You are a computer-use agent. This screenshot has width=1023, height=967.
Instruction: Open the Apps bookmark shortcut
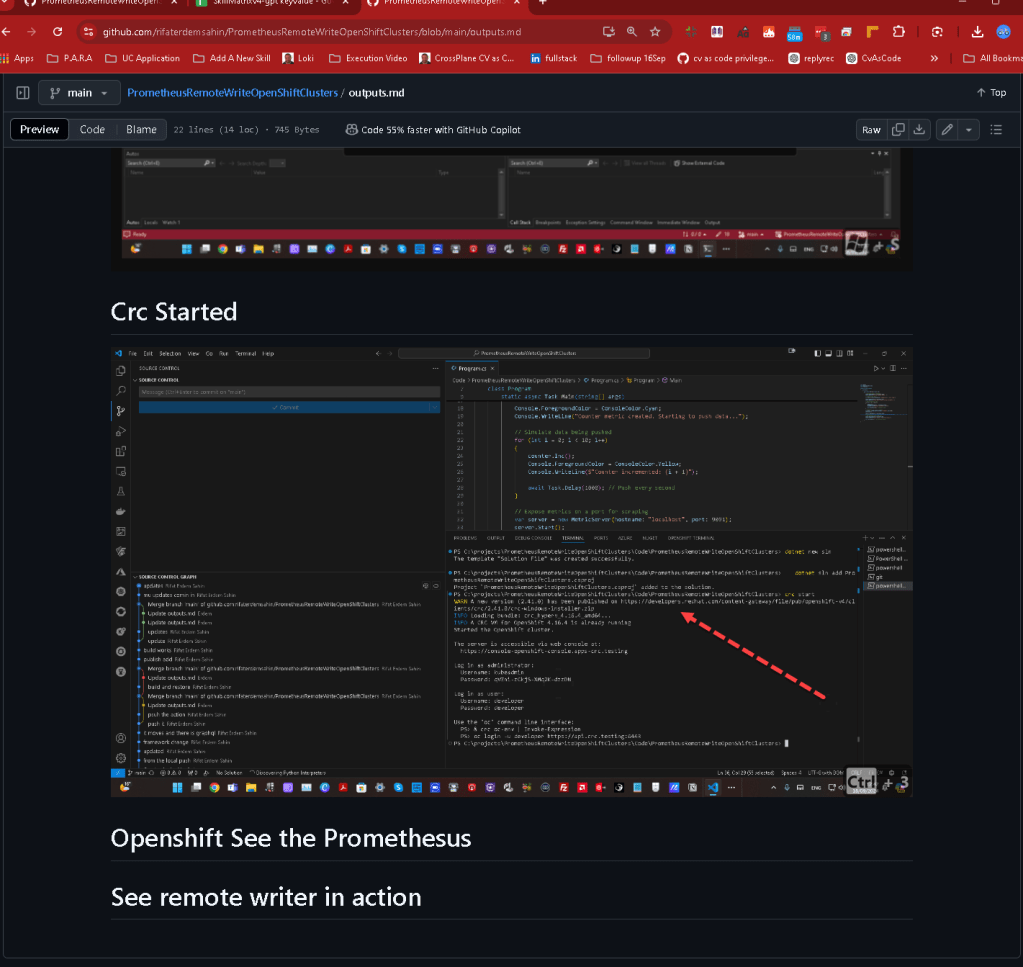pos(18,58)
